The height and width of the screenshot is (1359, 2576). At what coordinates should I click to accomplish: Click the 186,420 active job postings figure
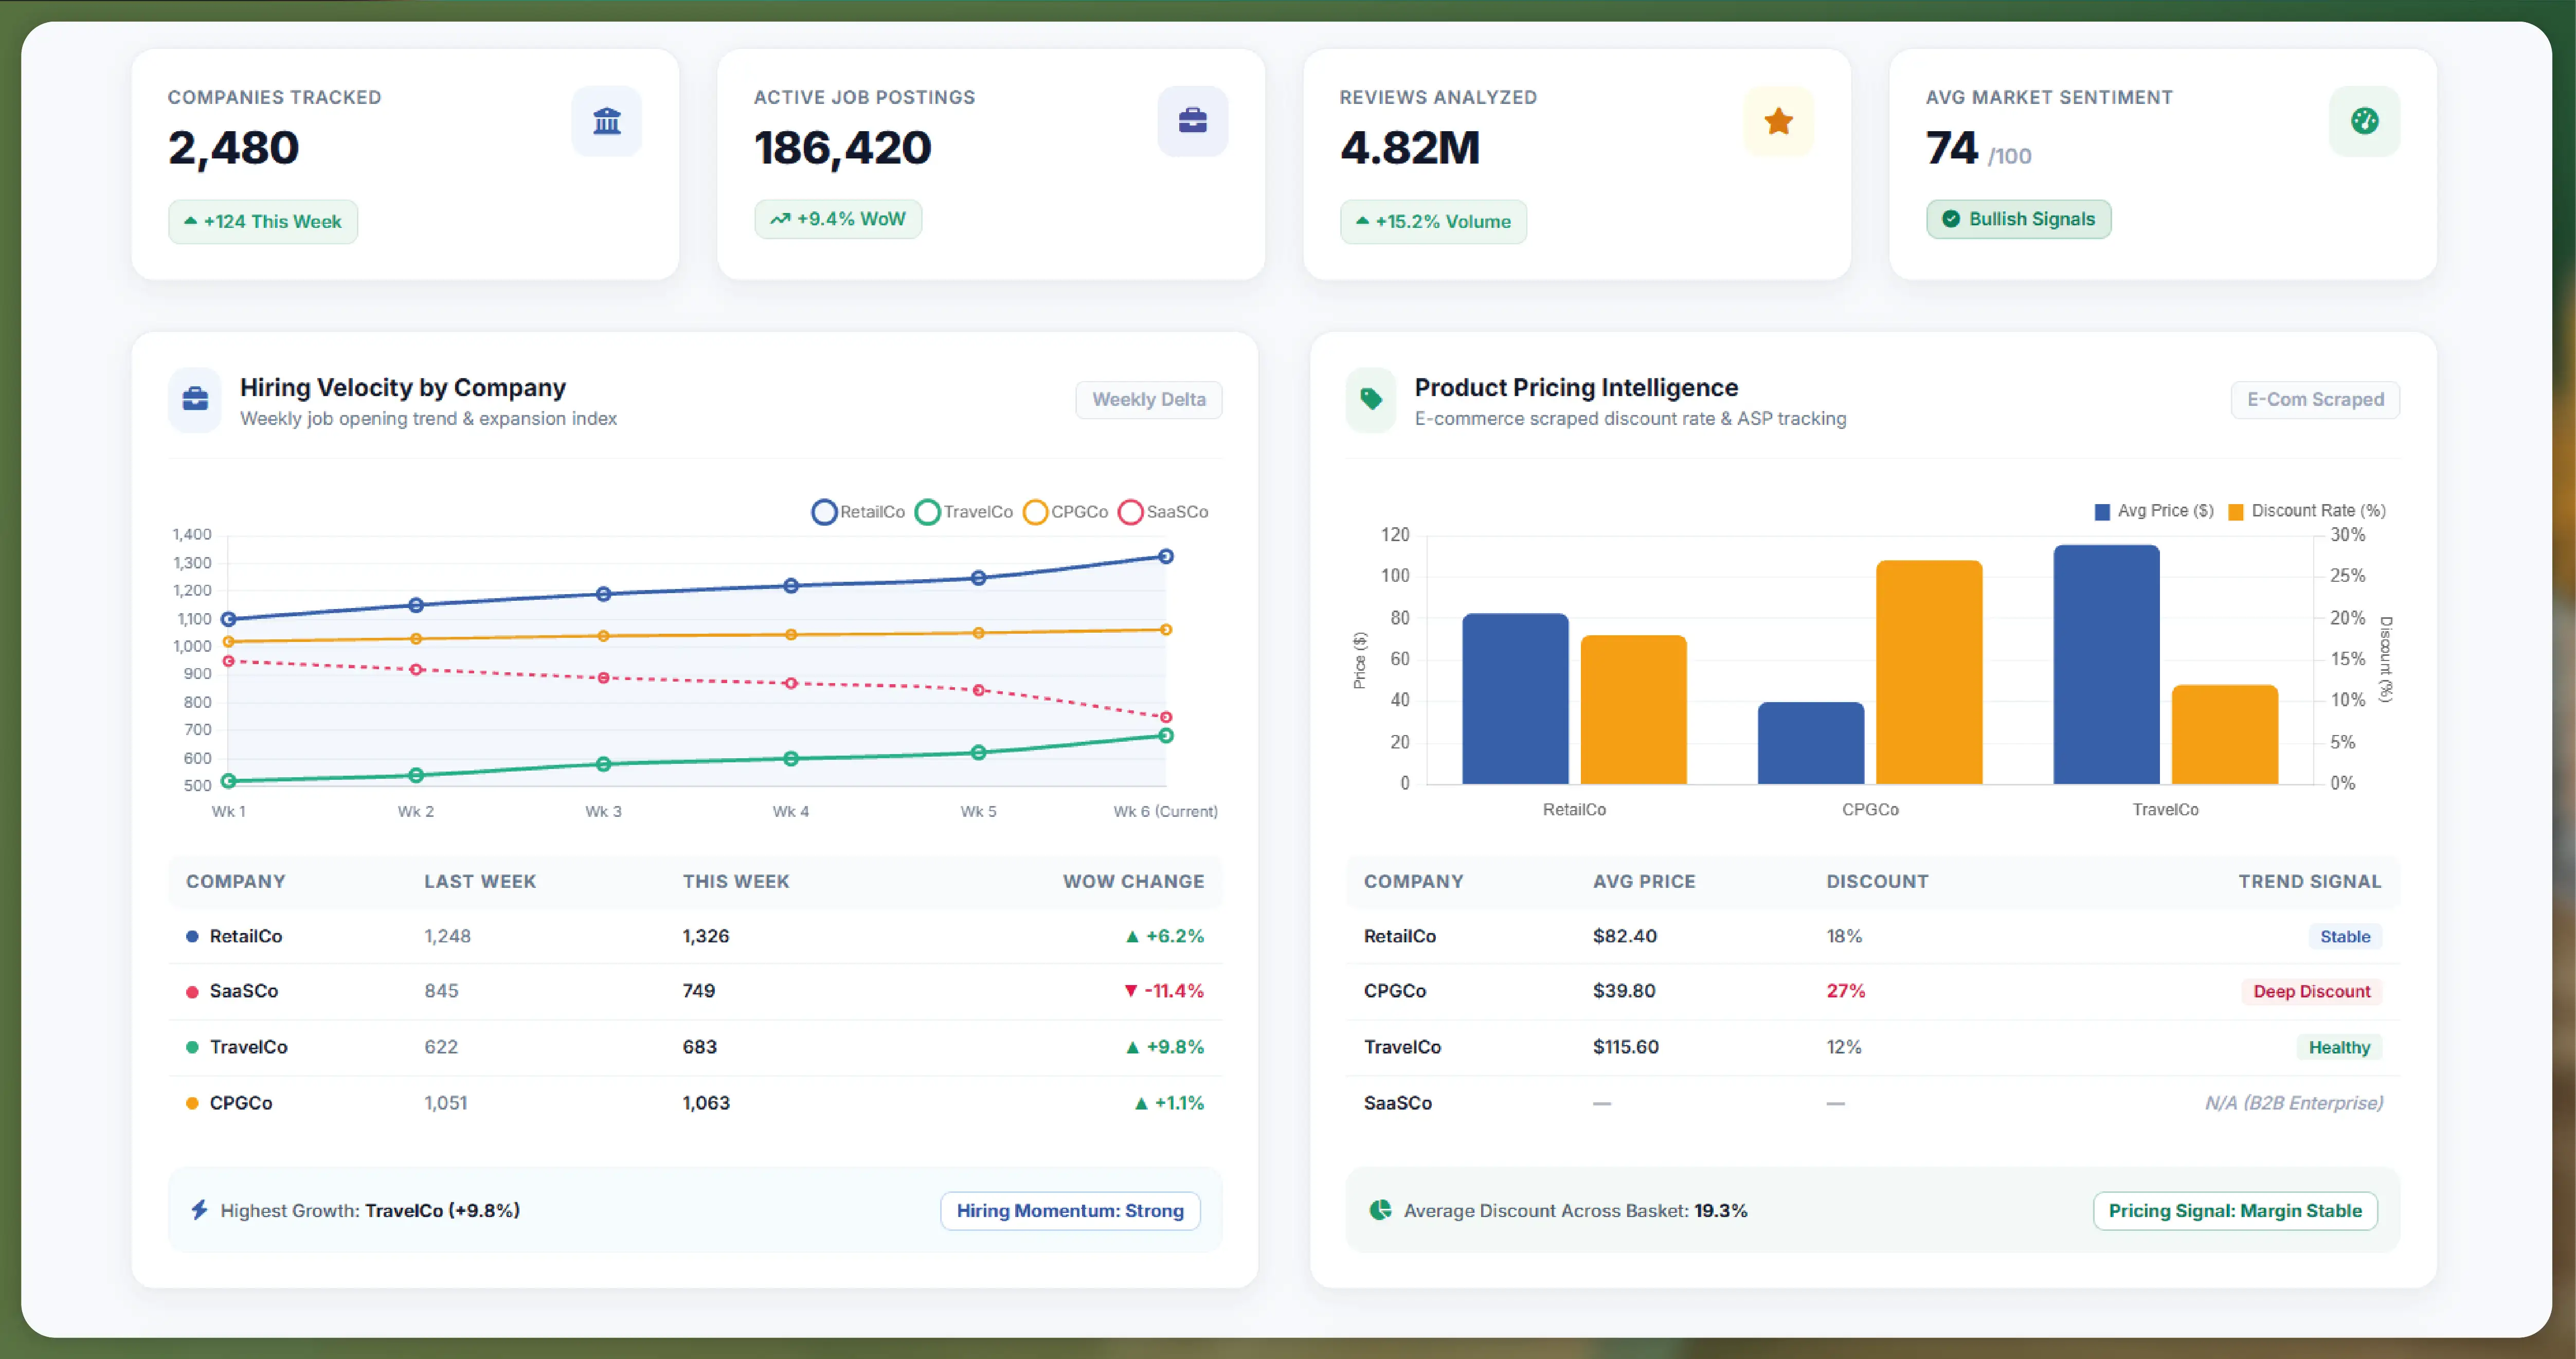[x=842, y=148]
